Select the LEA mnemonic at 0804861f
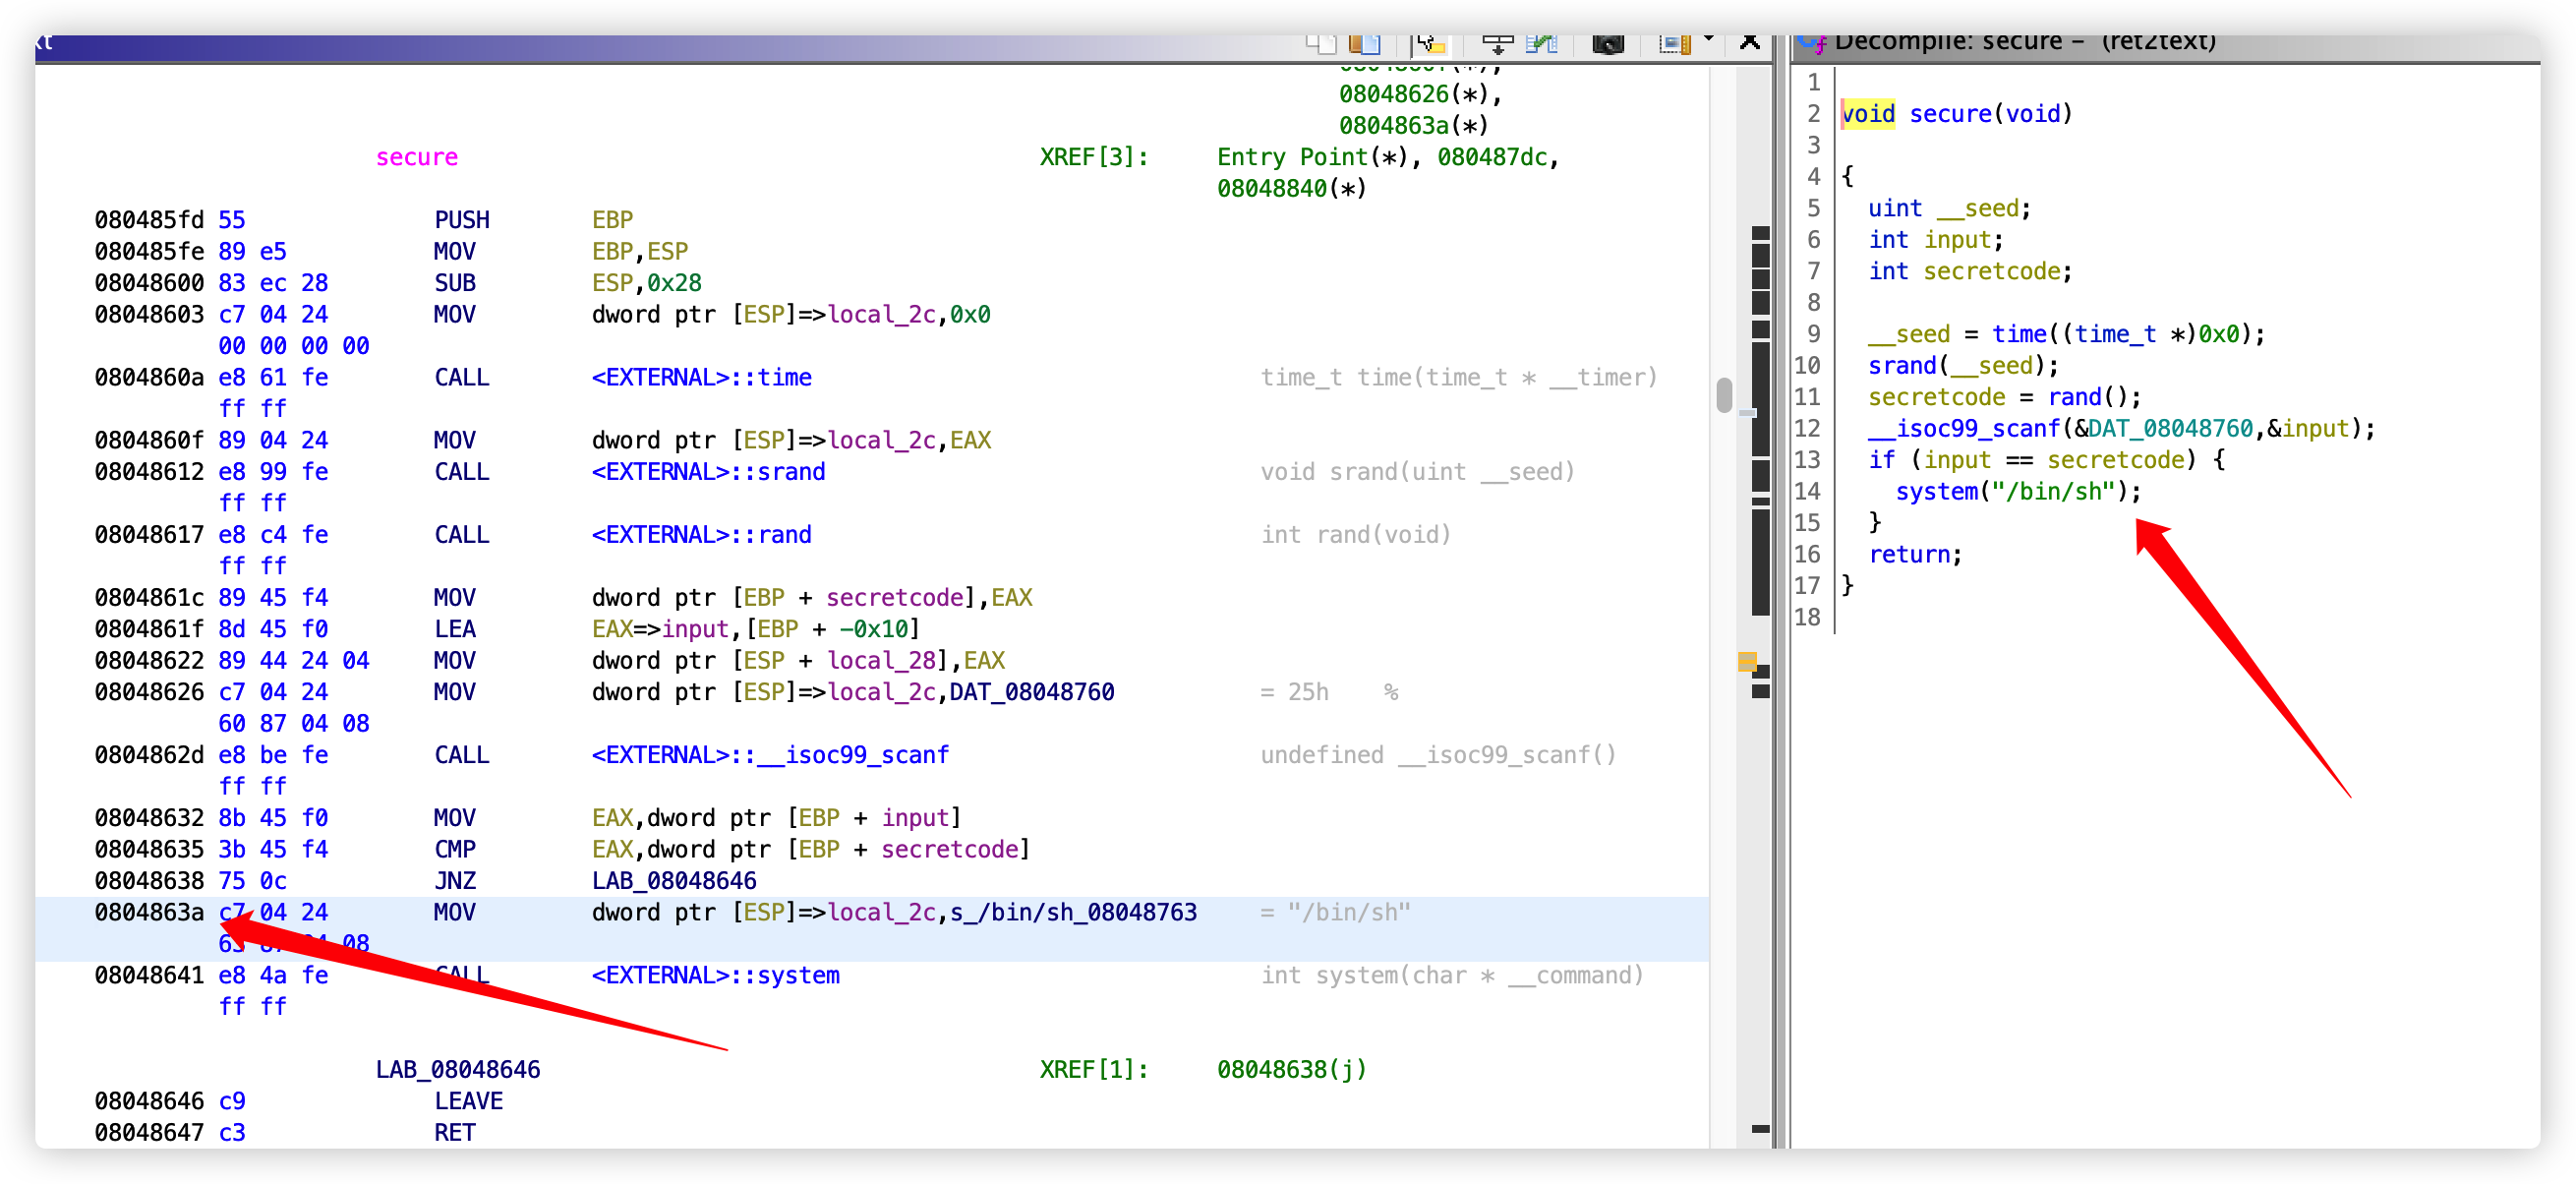 pyautogui.click(x=454, y=629)
